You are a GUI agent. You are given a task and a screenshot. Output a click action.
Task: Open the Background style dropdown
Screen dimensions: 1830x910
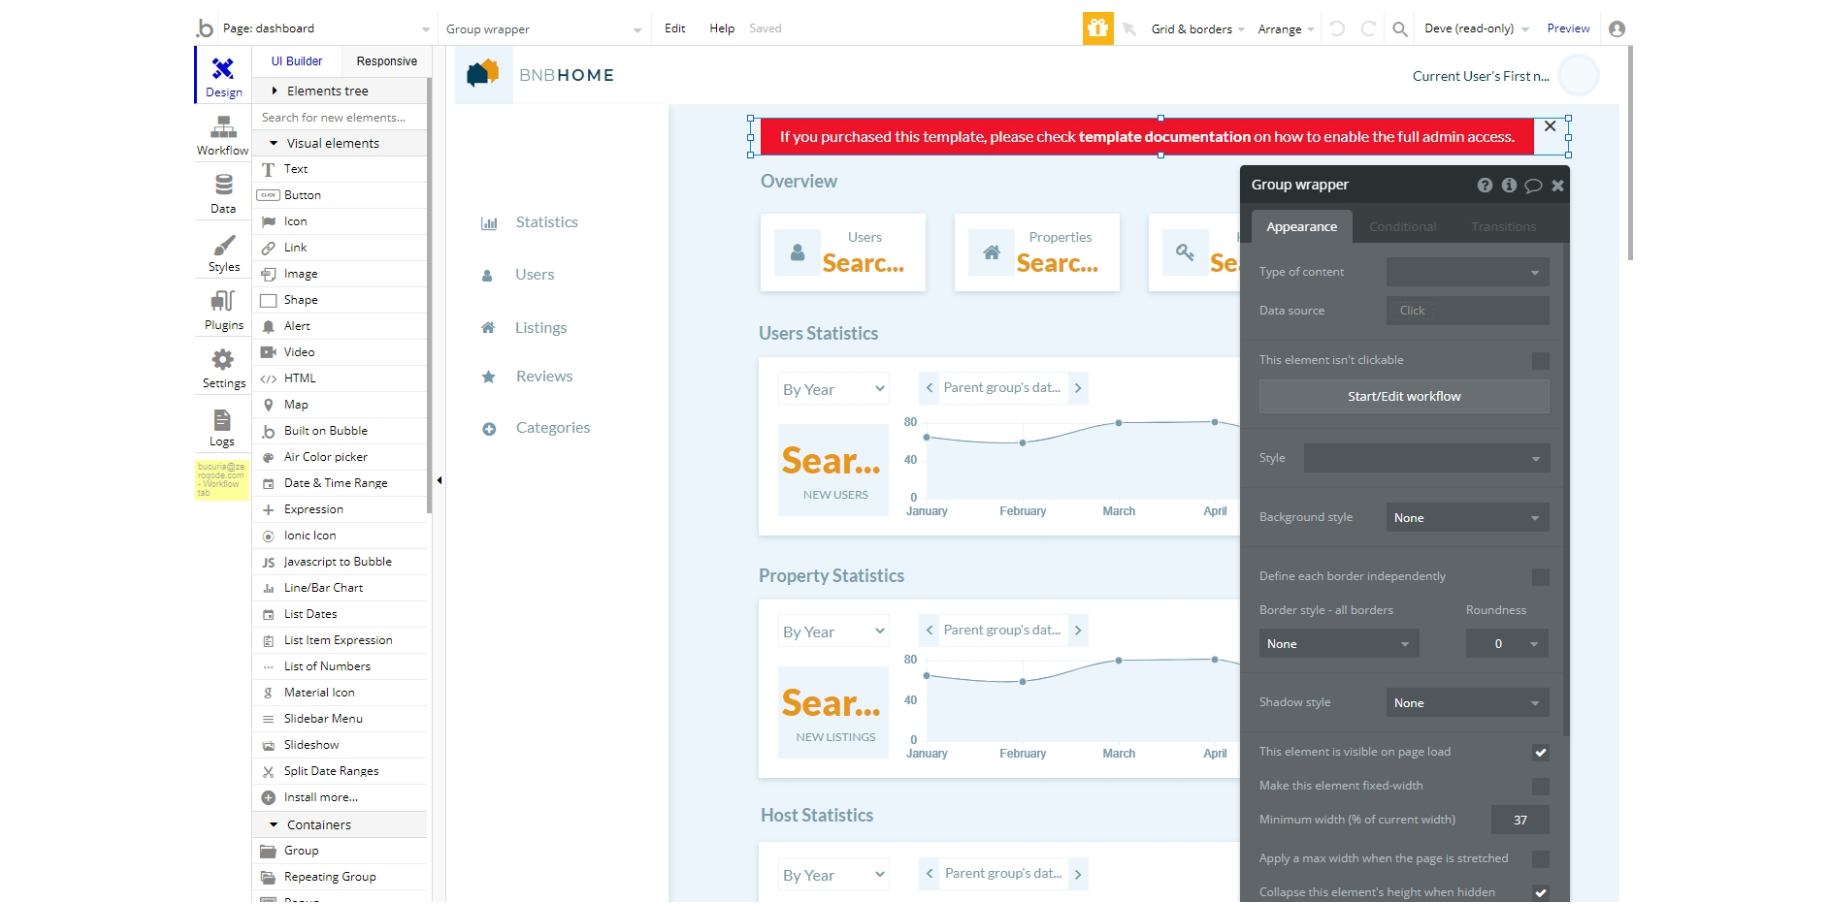pyautogui.click(x=1467, y=517)
